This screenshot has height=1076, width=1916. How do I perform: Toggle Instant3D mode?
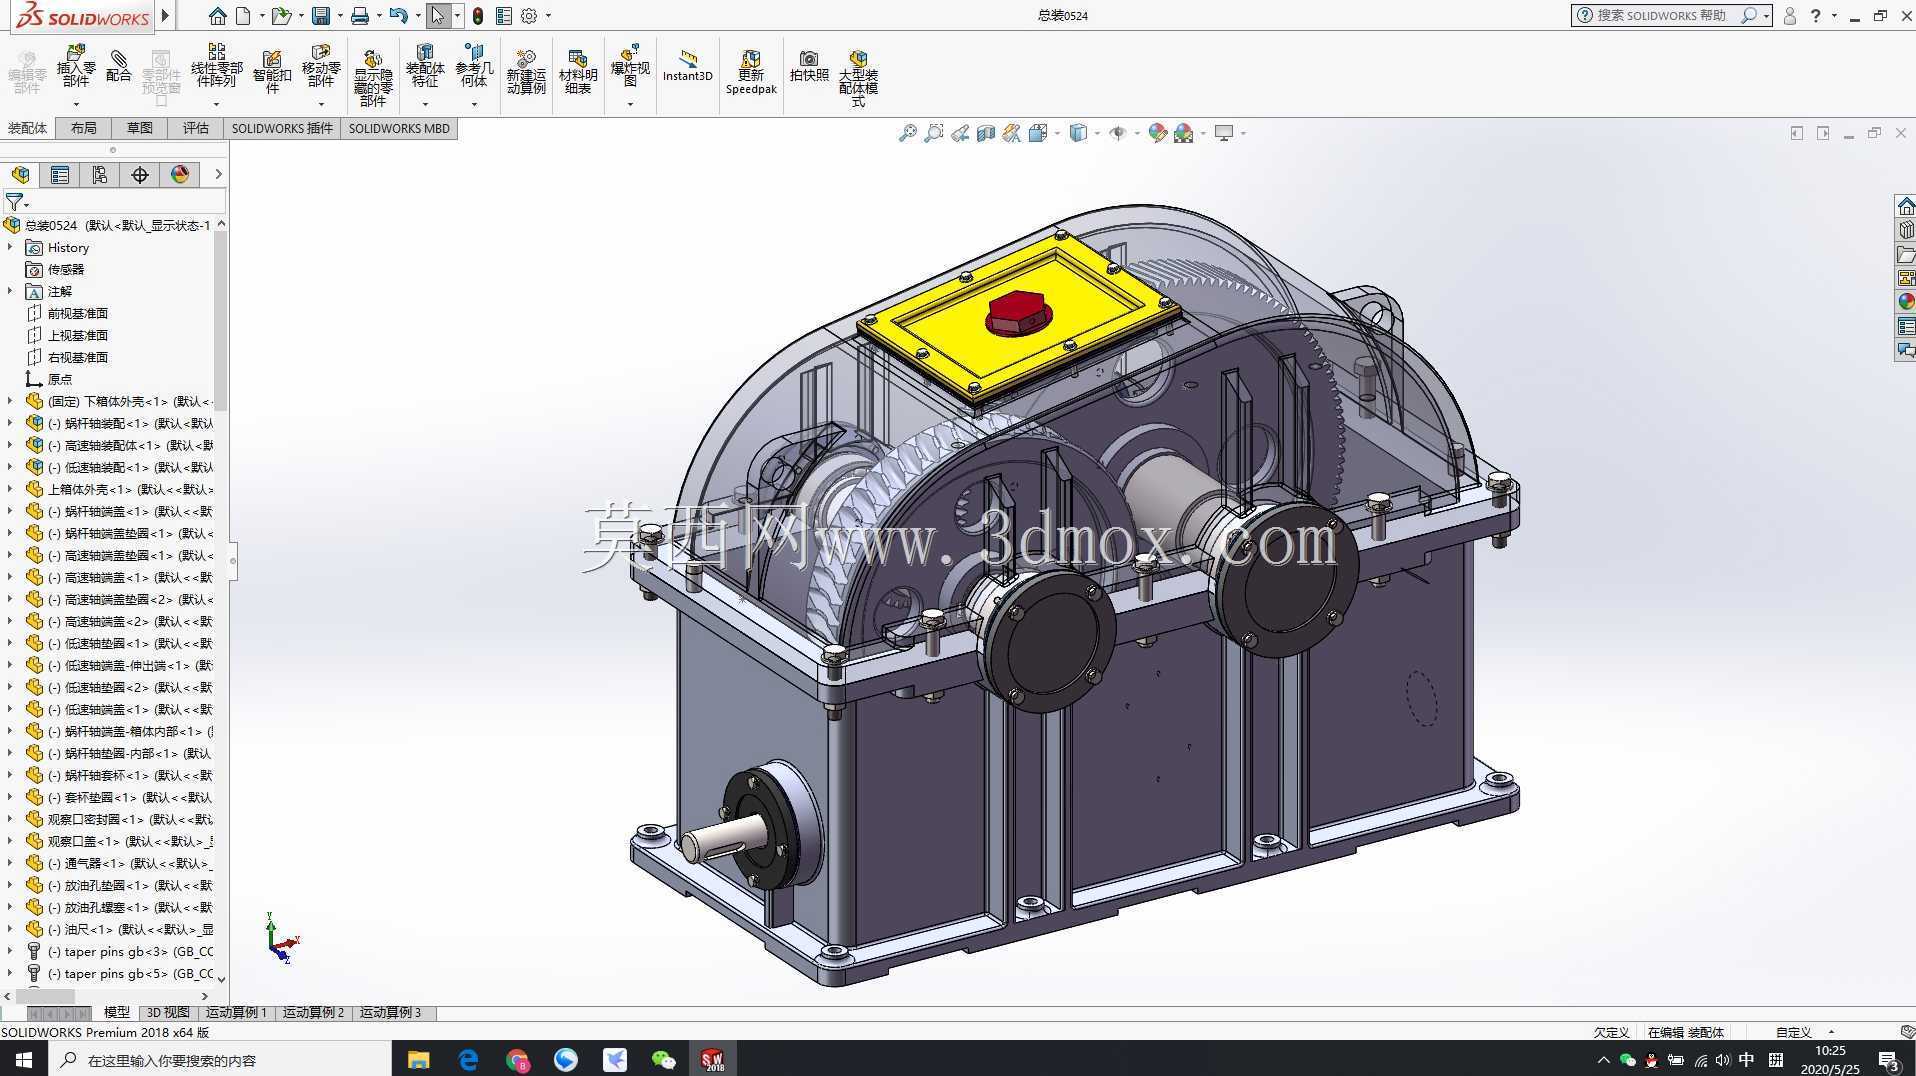point(687,66)
